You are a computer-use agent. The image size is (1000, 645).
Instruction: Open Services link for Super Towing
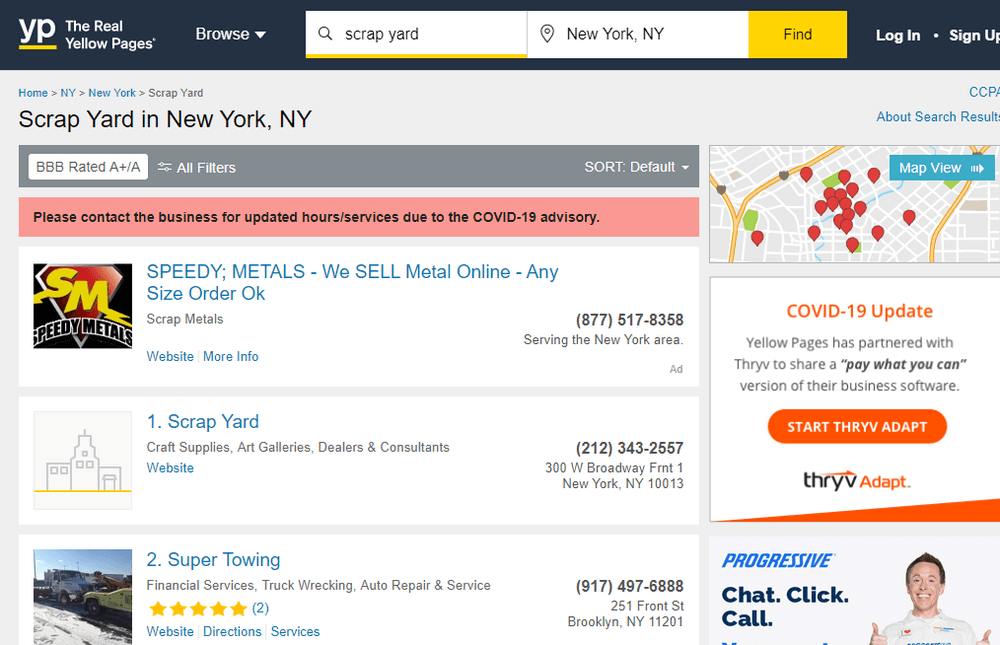pyautogui.click(x=295, y=632)
